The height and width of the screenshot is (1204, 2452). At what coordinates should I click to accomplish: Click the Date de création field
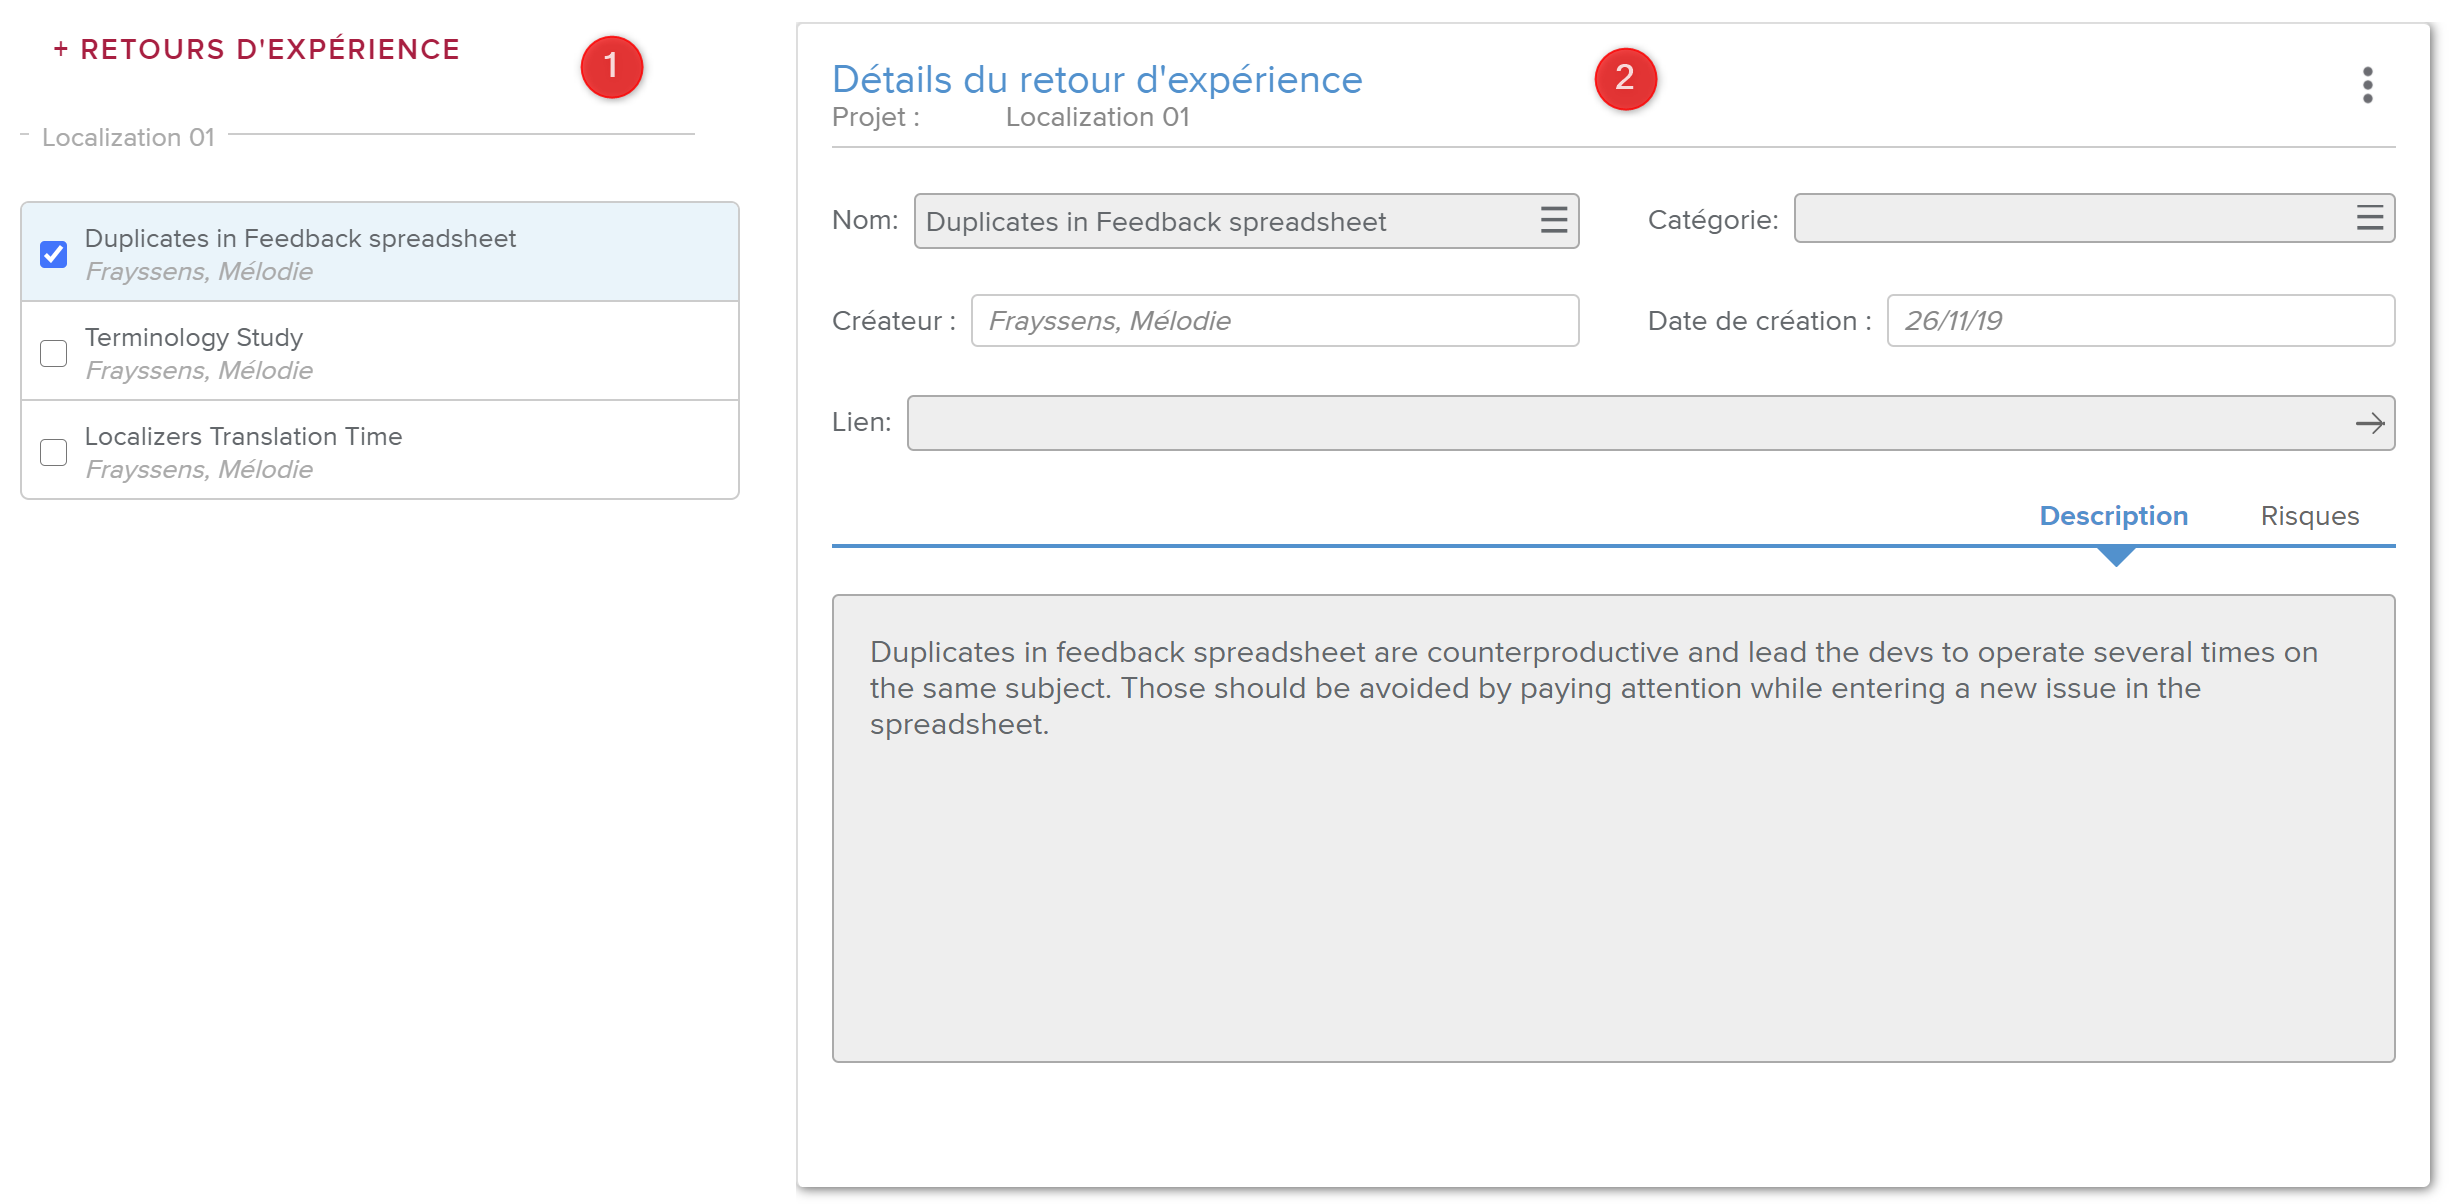(x=2139, y=321)
